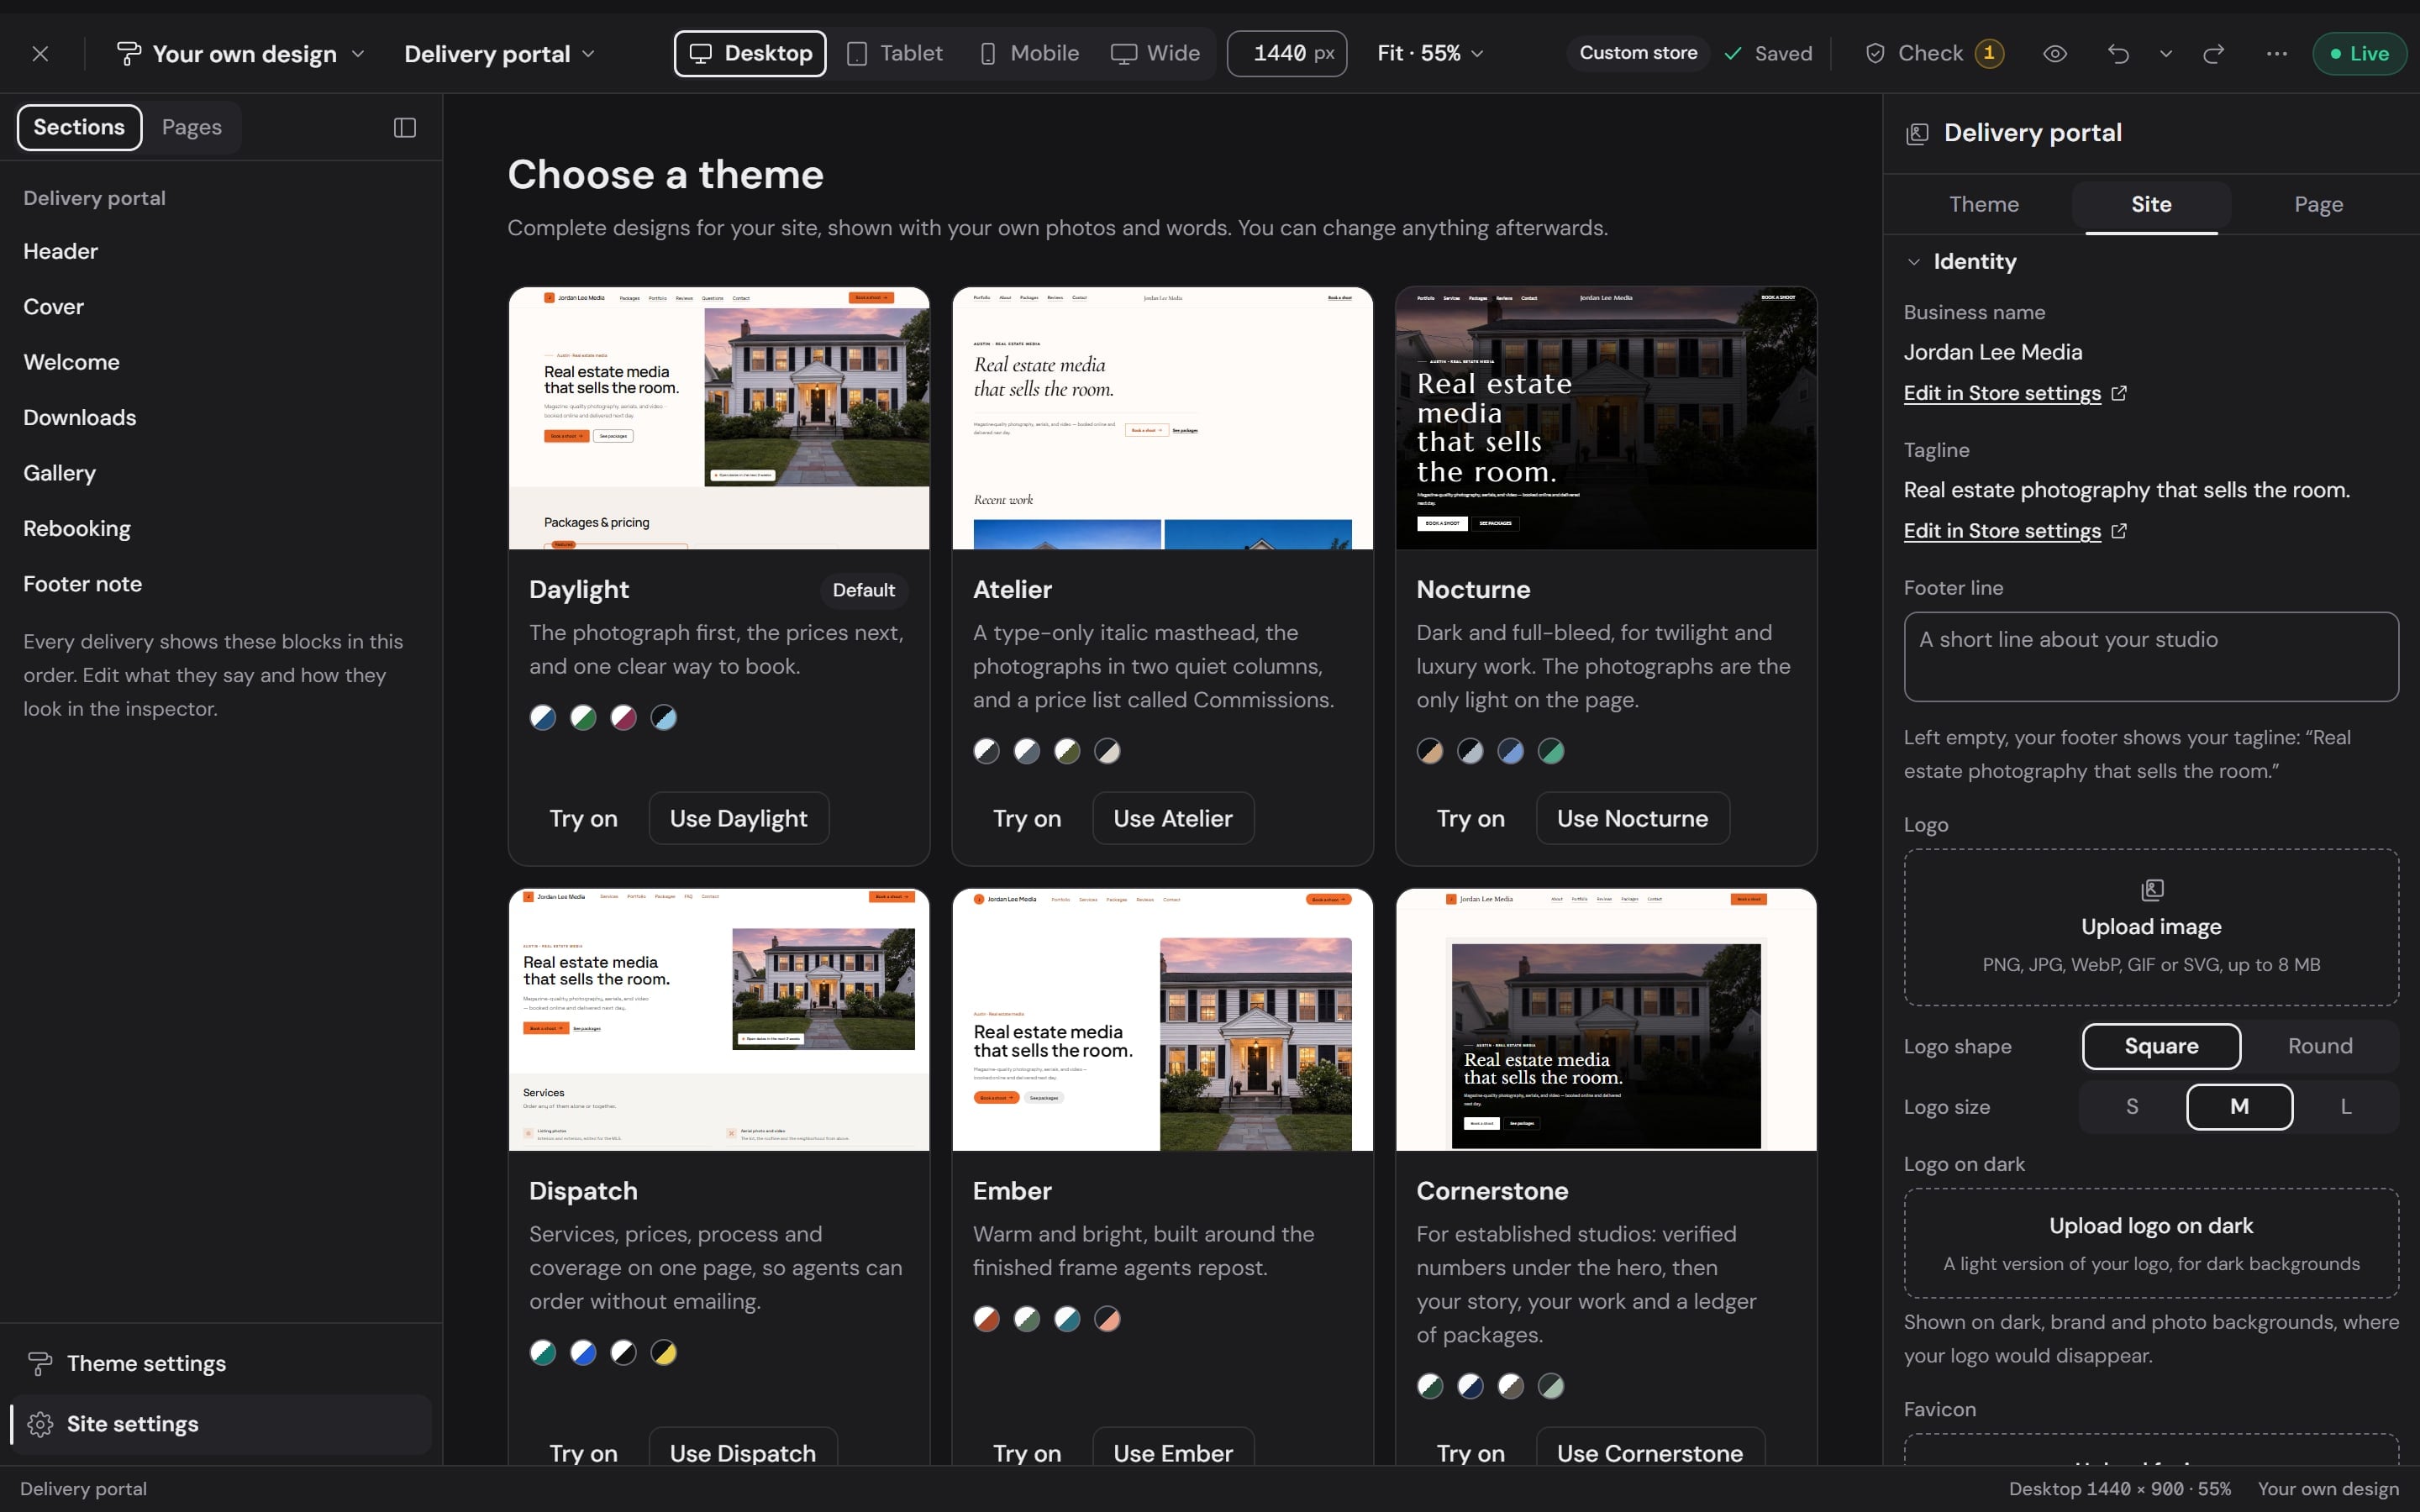This screenshot has width=2420, height=1512.
Task: Click the redo arrow icon
Action: 2214,54
